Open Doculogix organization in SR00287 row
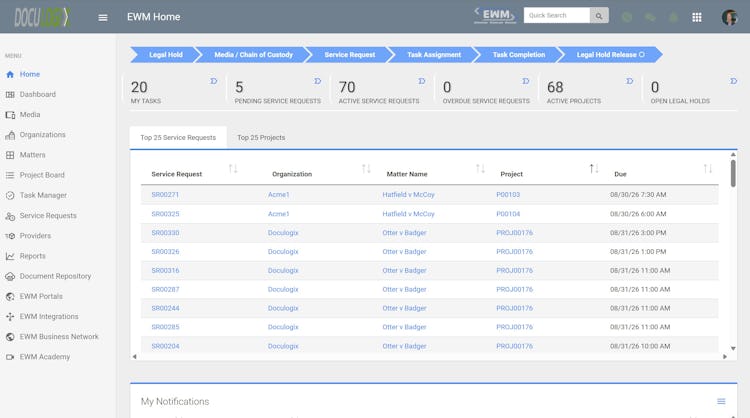The width and height of the screenshot is (750, 418). point(283,289)
